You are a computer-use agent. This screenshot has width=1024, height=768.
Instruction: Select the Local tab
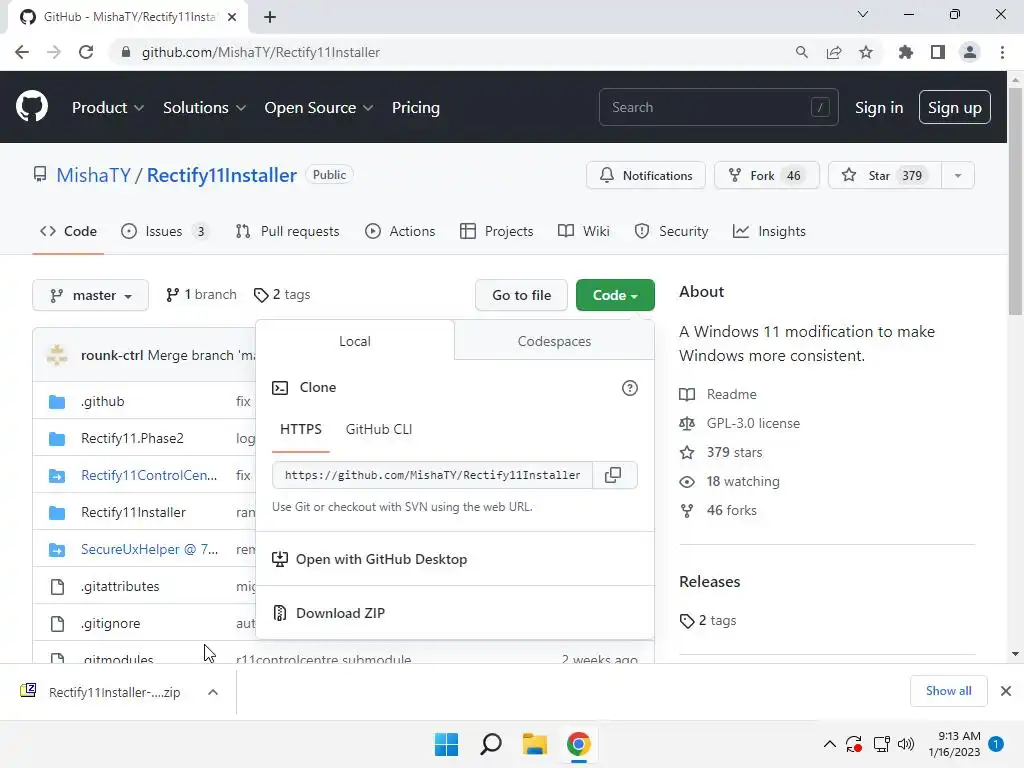pyautogui.click(x=355, y=341)
